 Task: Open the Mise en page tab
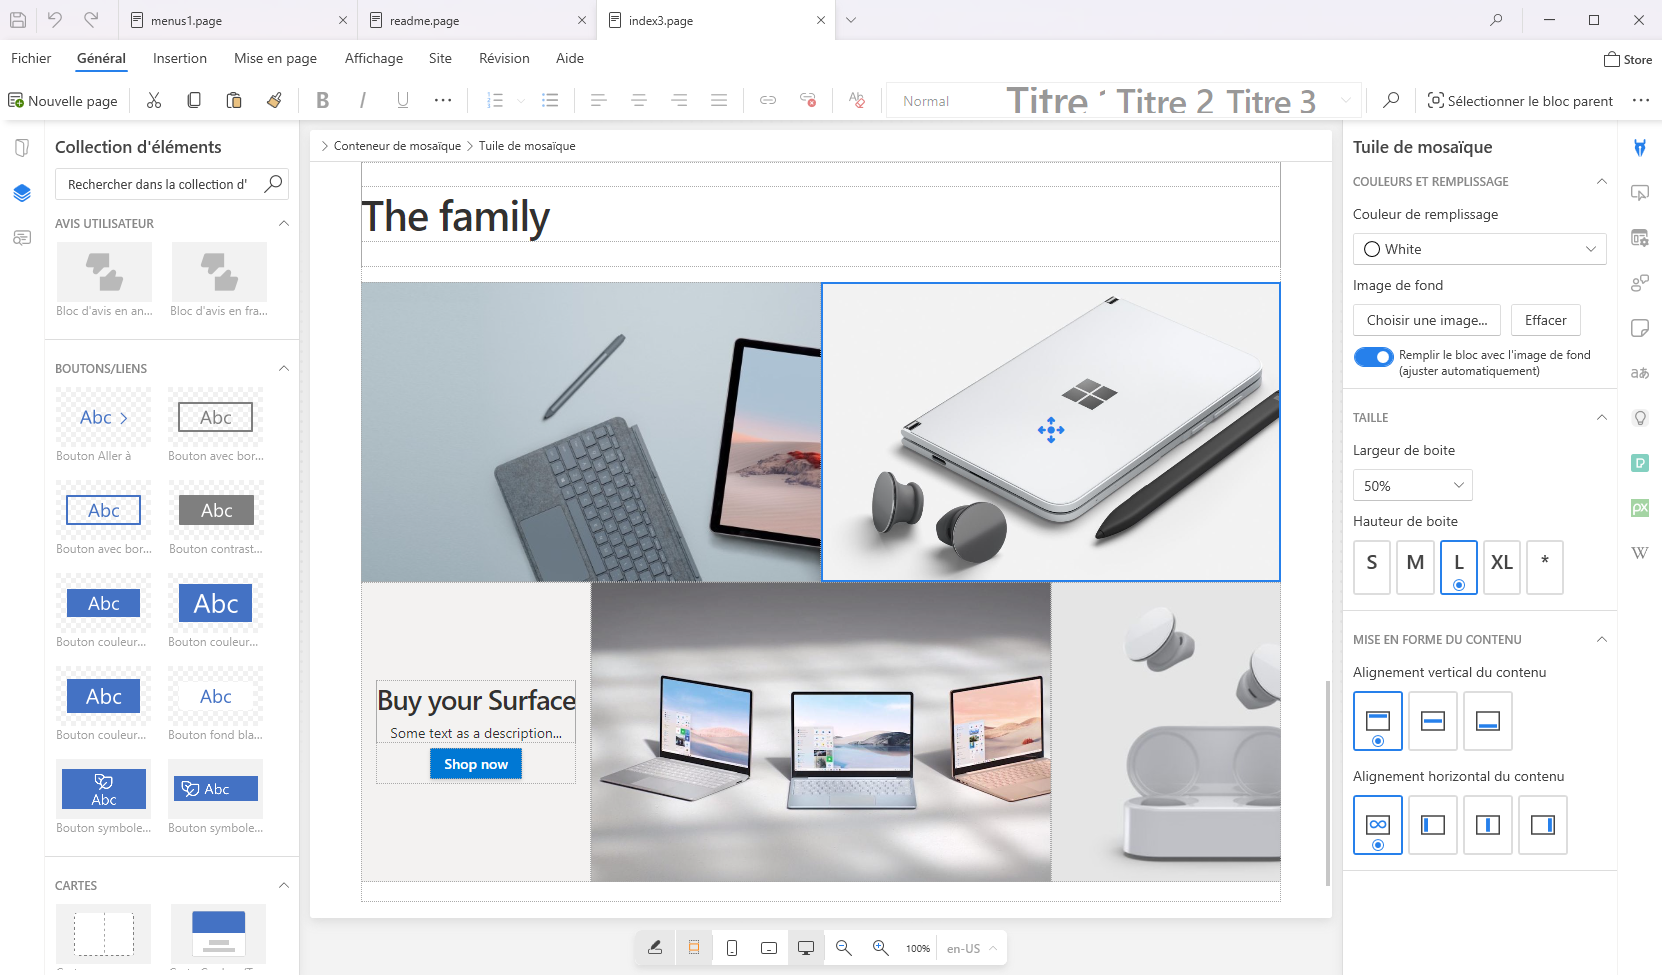(275, 58)
